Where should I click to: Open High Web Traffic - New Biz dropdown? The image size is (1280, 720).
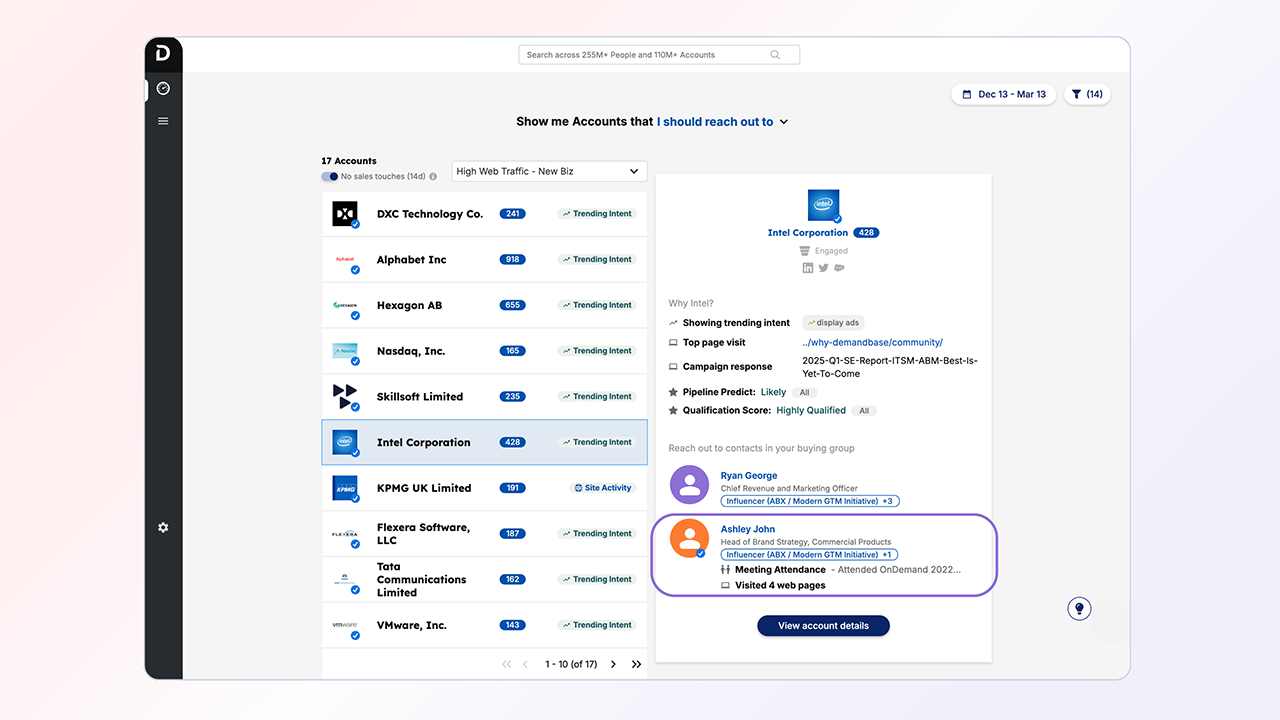(x=549, y=171)
